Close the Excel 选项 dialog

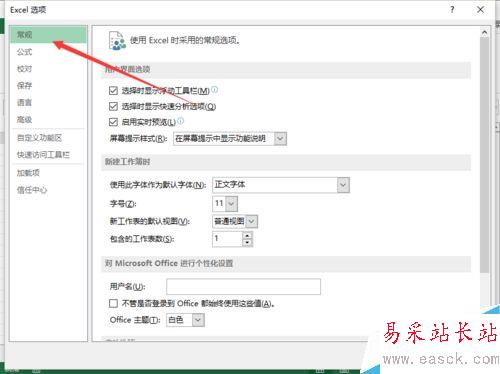click(480, 10)
